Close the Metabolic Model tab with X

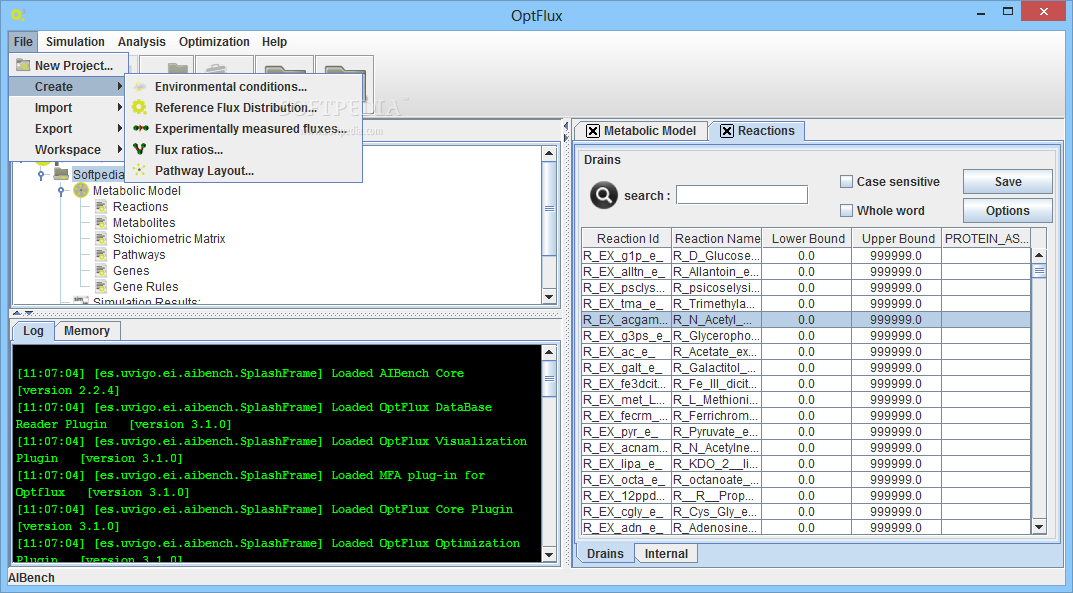point(593,131)
